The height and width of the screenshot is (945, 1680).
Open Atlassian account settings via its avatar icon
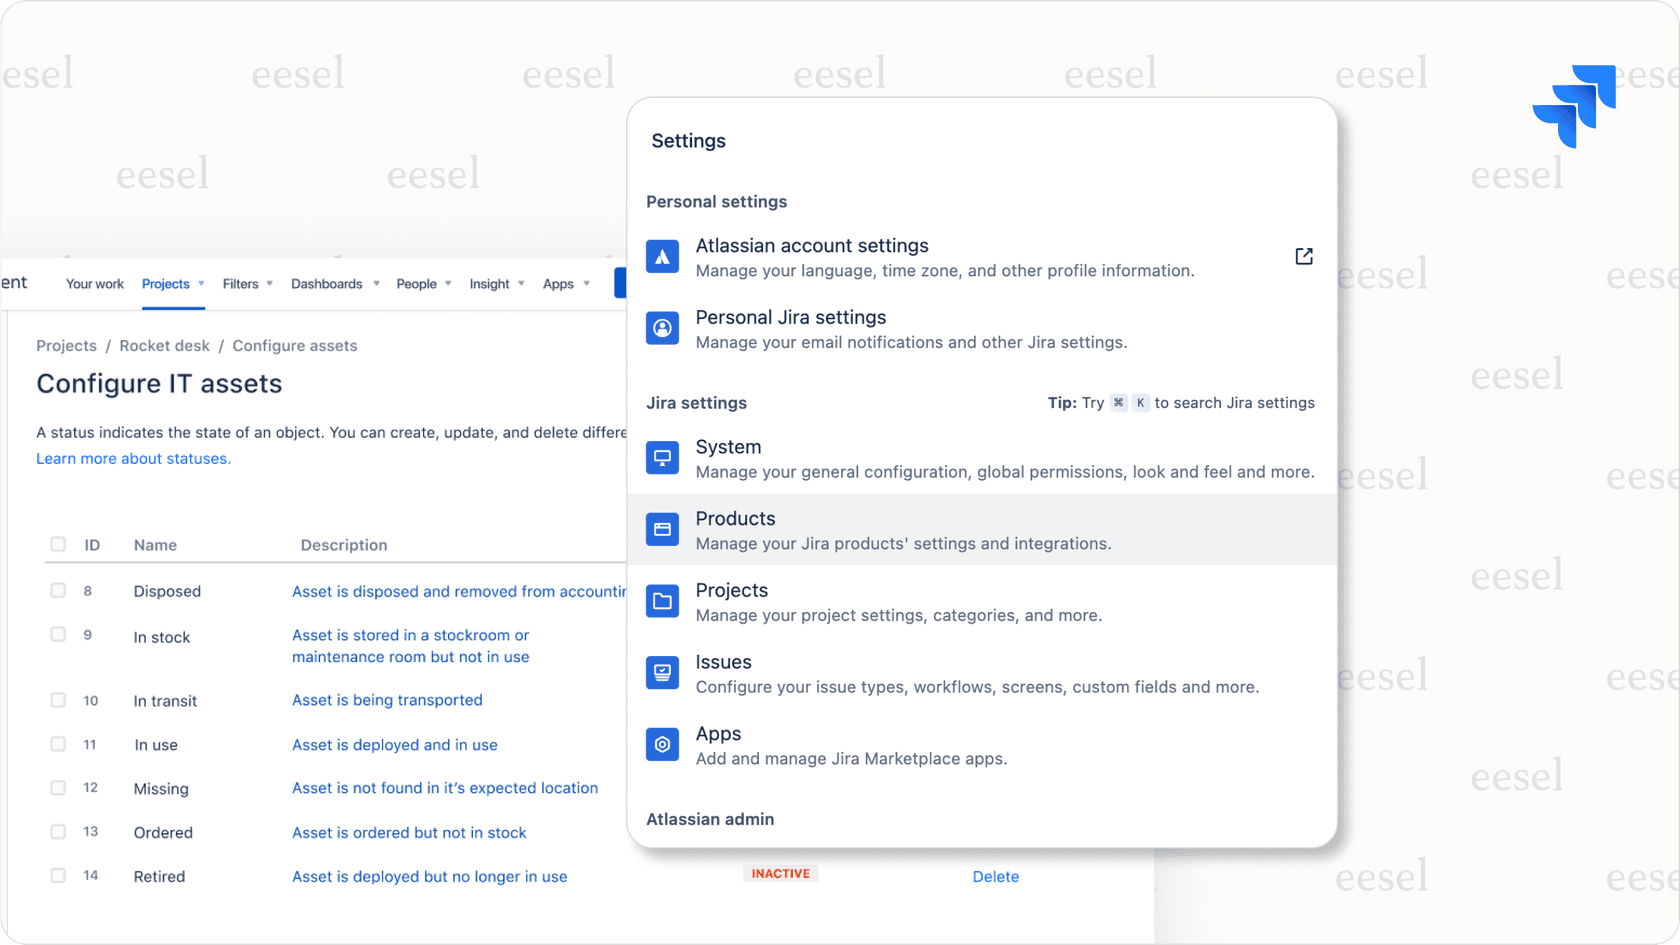click(x=662, y=257)
